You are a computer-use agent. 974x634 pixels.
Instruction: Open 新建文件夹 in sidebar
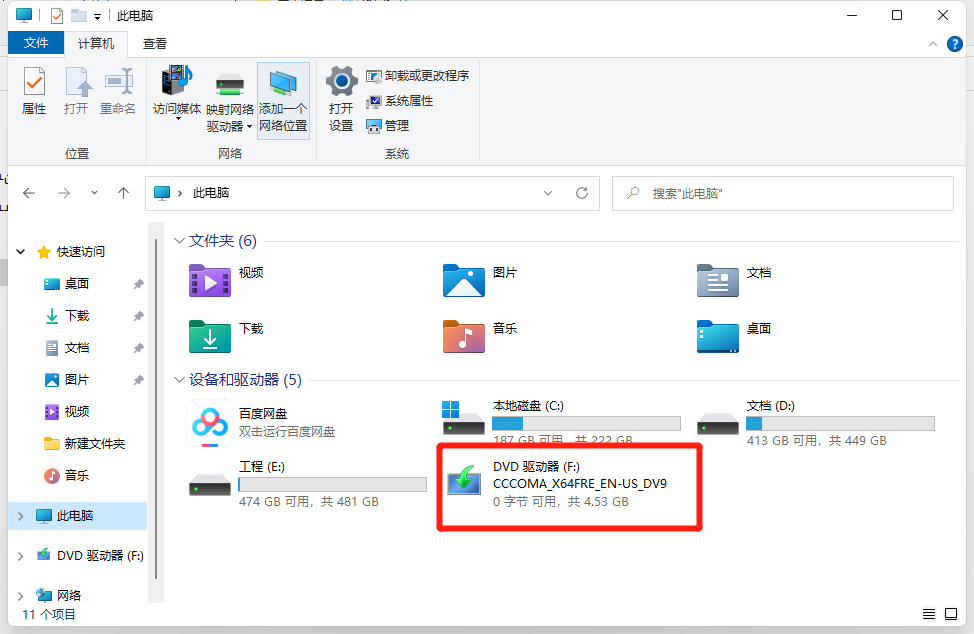coord(84,443)
